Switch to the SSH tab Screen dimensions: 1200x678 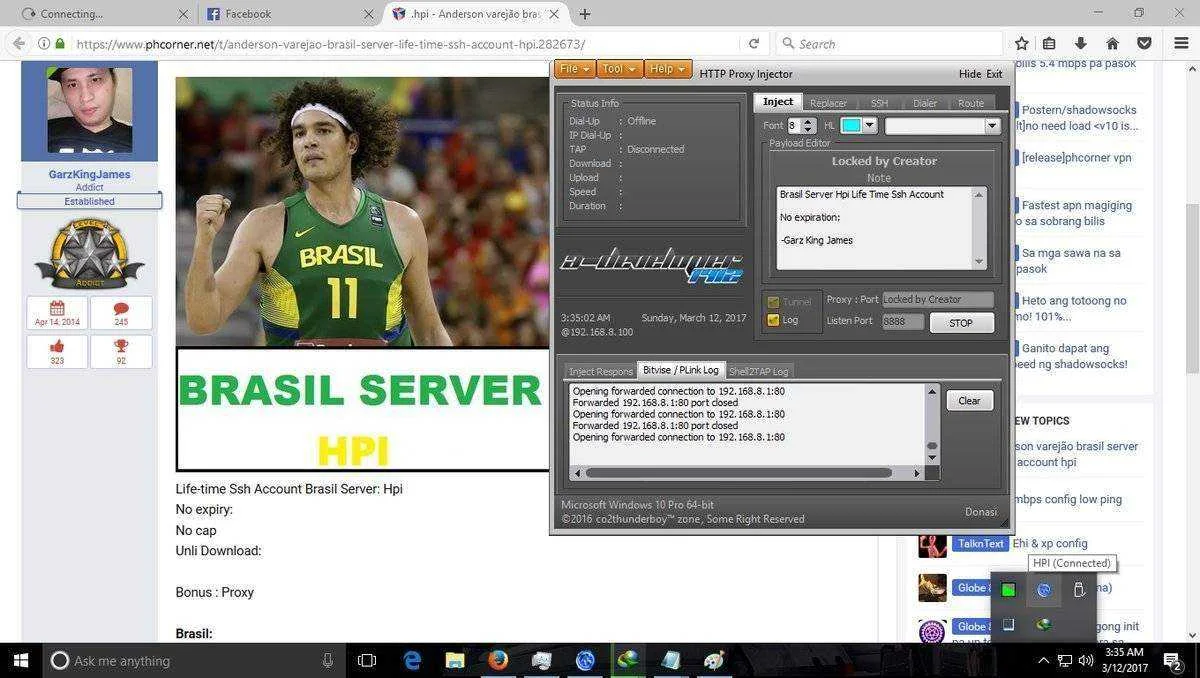pyautogui.click(x=879, y=103)
